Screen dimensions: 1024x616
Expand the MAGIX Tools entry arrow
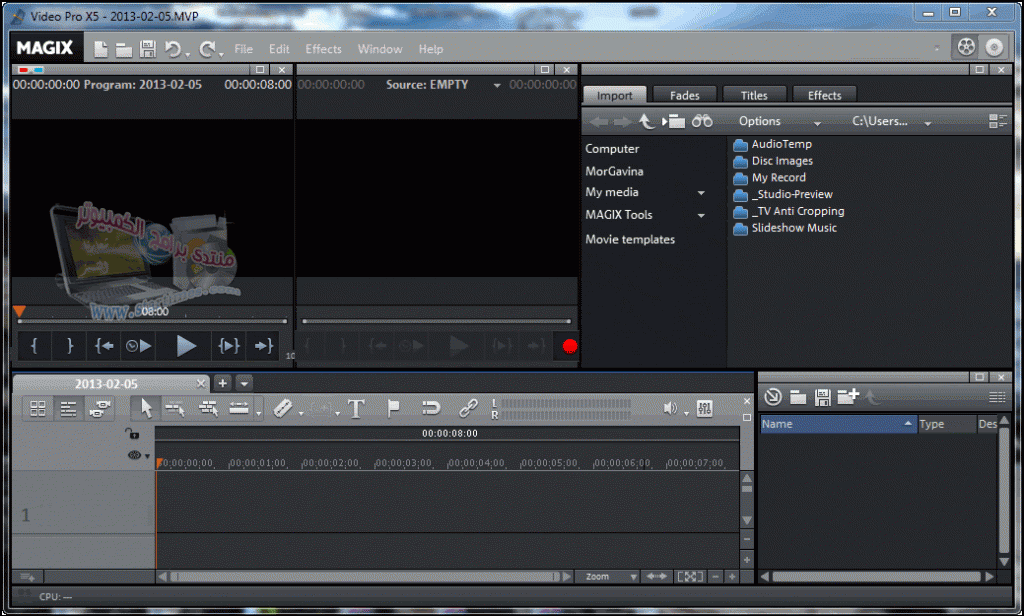coord(701,216)
